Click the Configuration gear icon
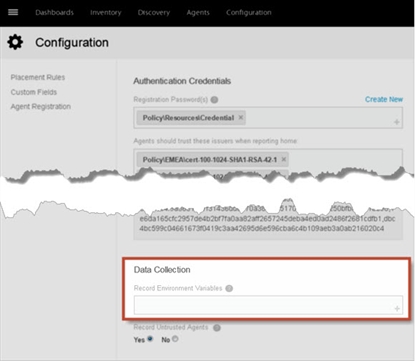The height and width of the screenshot is (361, 415). pos(15,42)
